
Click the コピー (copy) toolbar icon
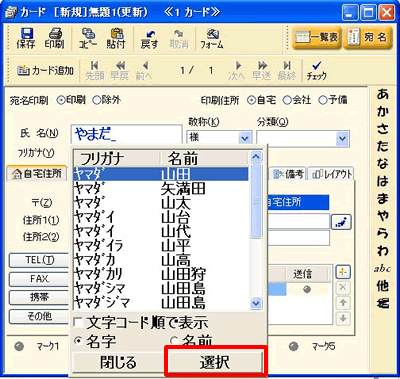(88, 38)
